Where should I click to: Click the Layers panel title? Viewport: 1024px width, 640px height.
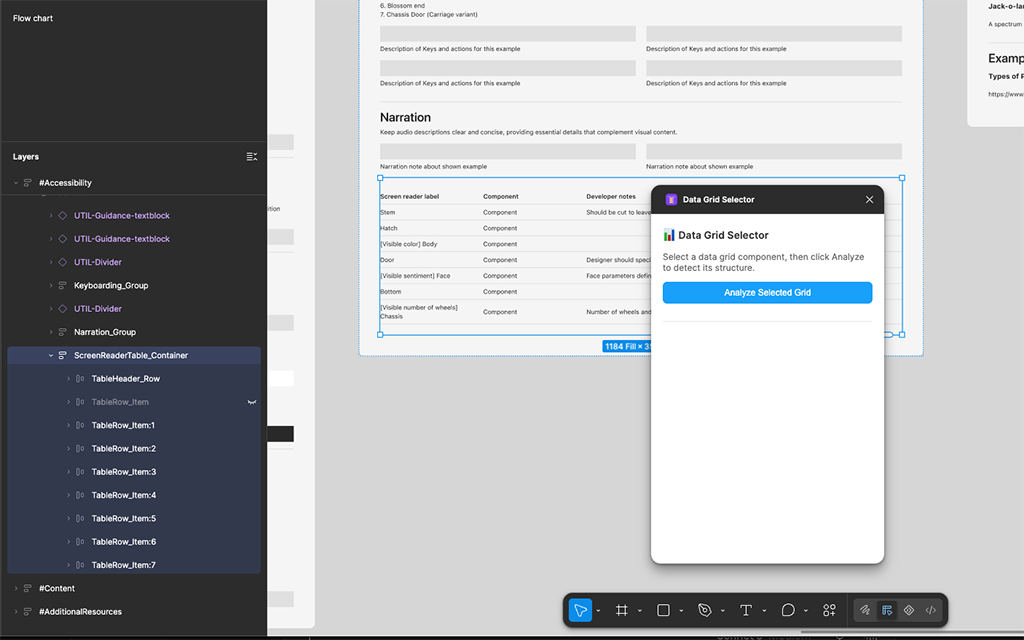[x=26, y=157]
